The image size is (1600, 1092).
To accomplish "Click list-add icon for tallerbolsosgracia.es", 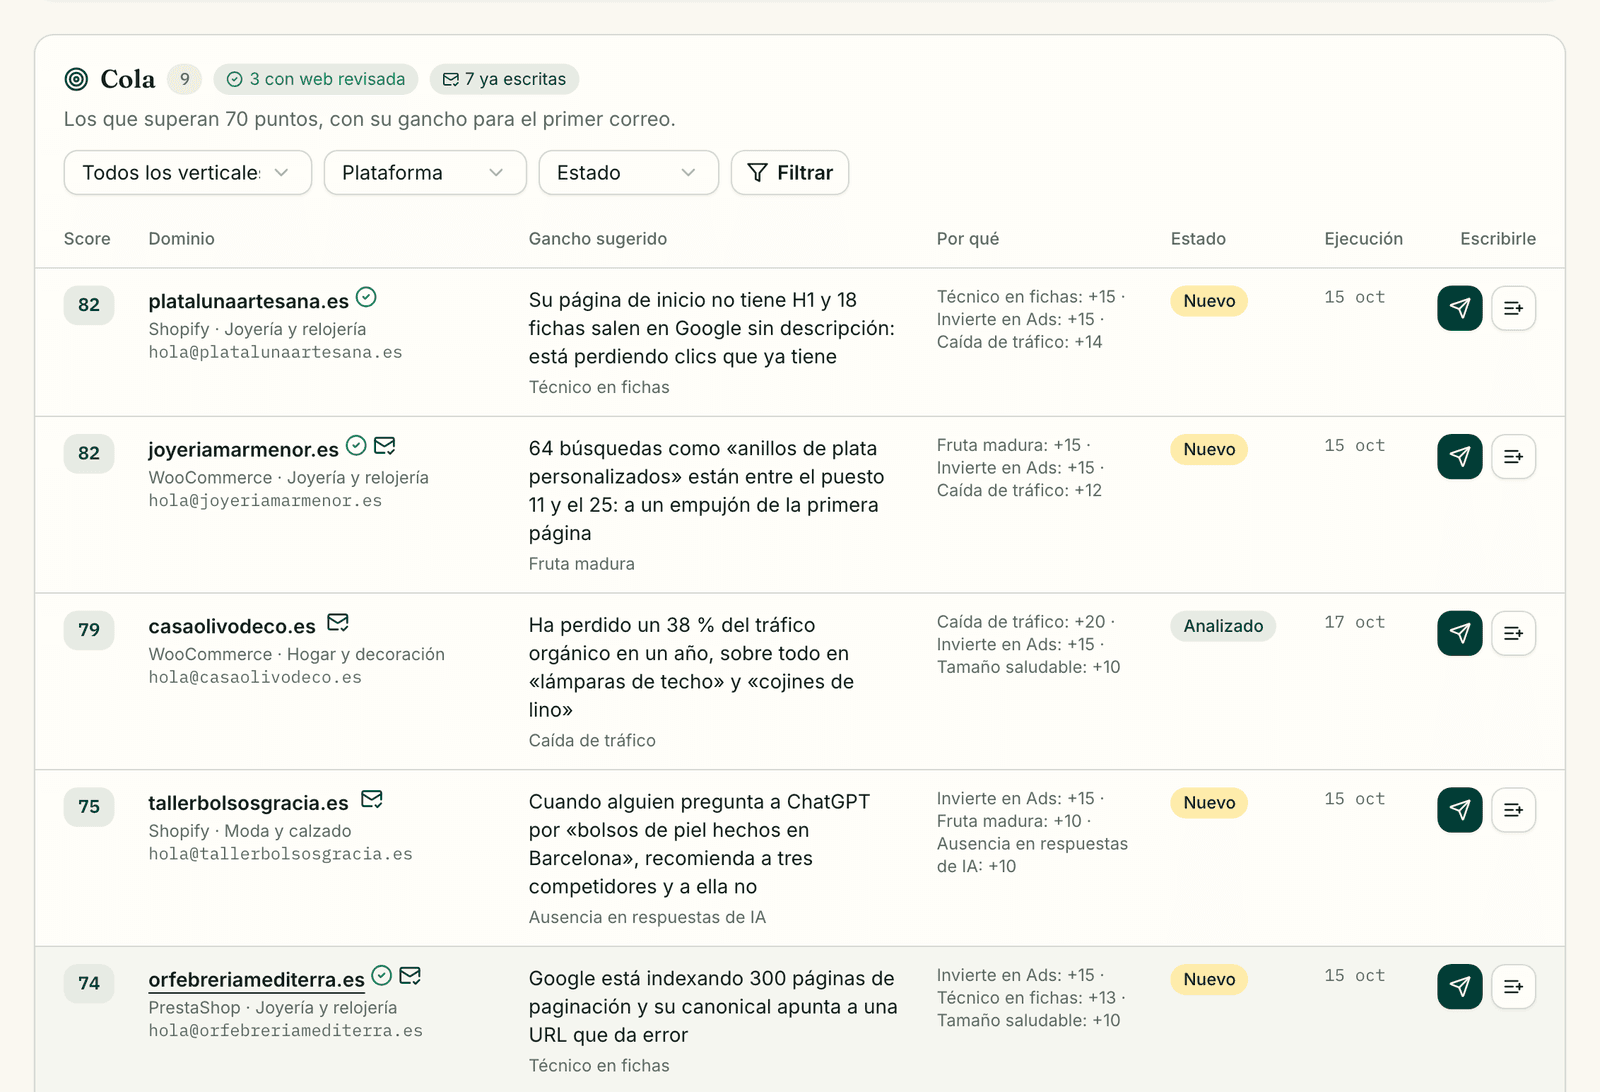I will [1513, 810].
